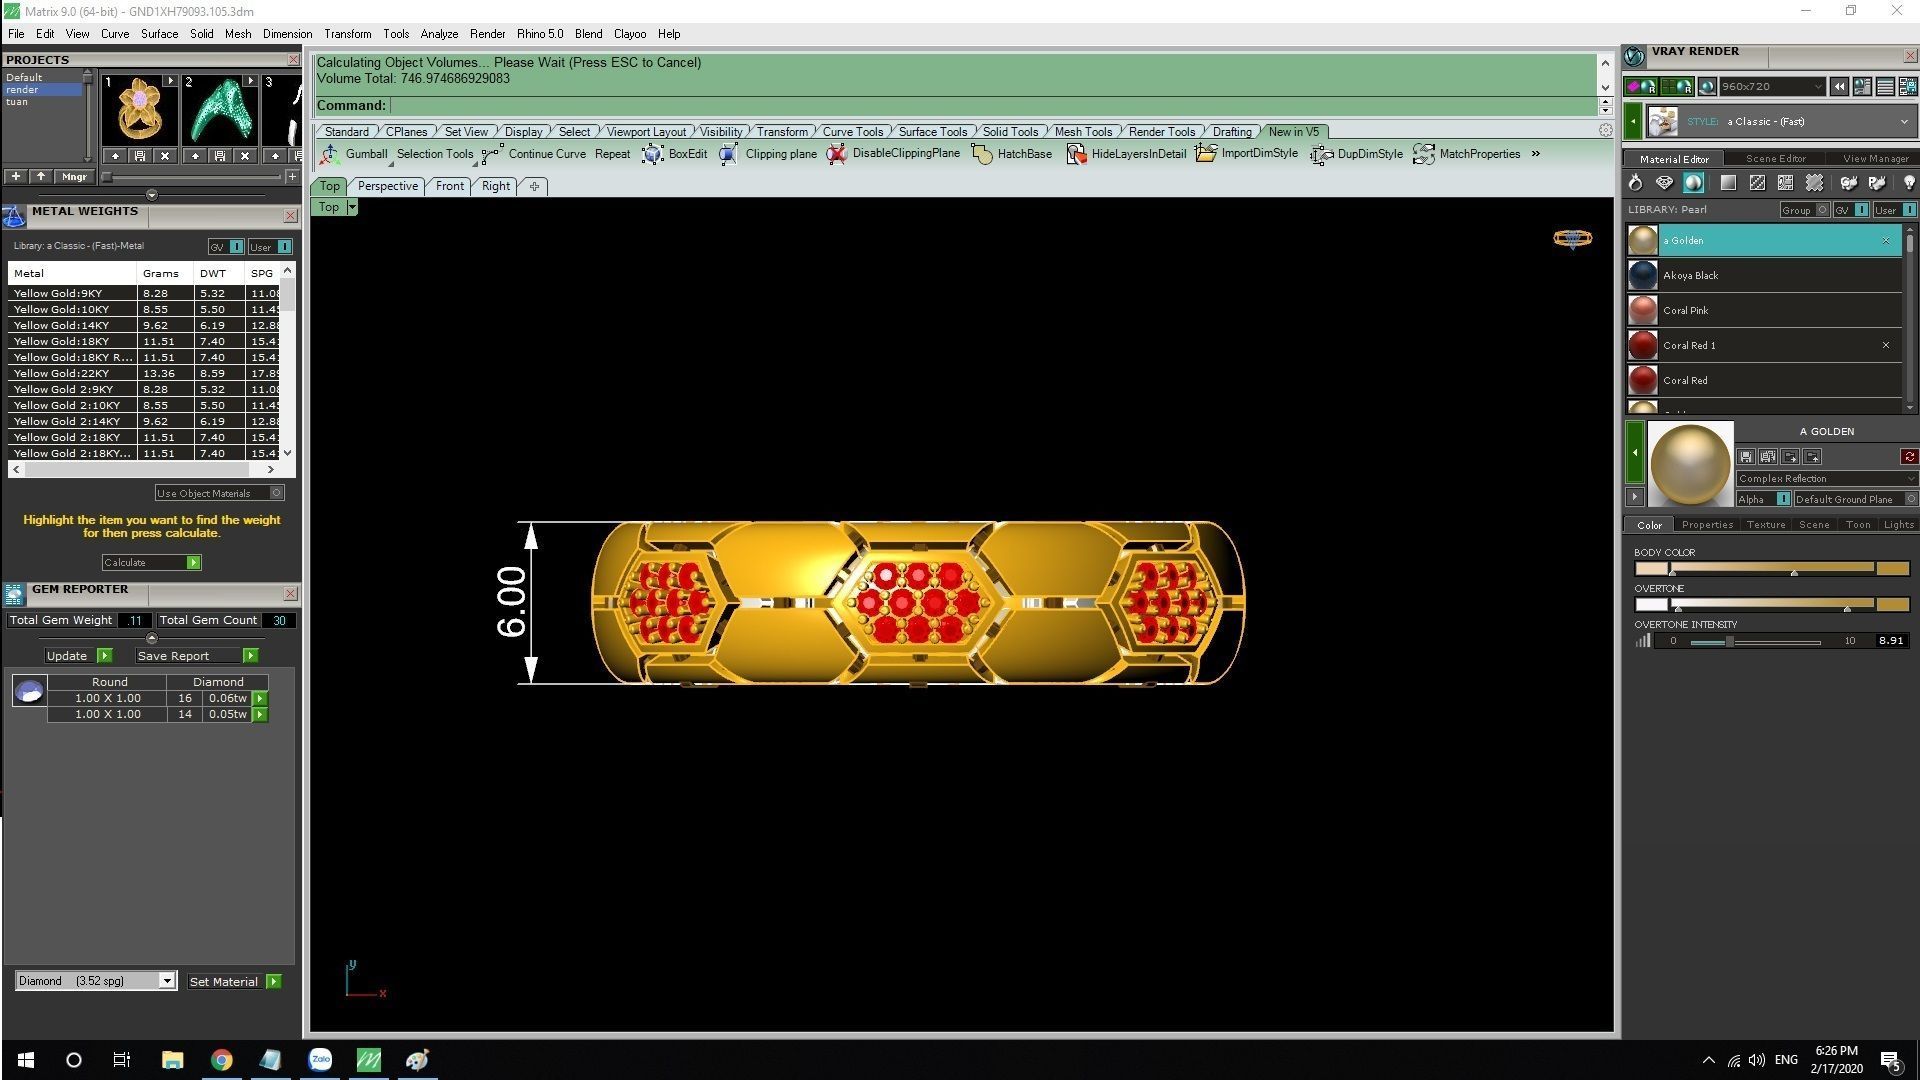The height and width of the screenshot is (1080, 1920).
Task: Click the DisableClippingPlane icon
Action: (837, 154)
